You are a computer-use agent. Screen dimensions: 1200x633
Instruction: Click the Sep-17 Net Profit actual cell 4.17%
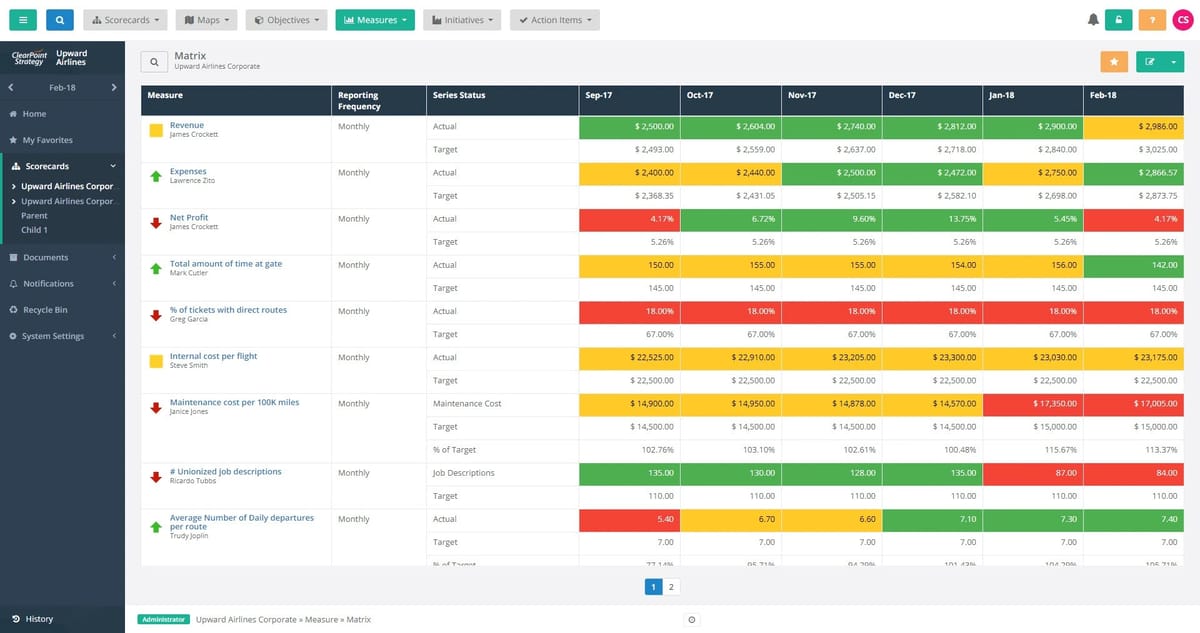629,219
